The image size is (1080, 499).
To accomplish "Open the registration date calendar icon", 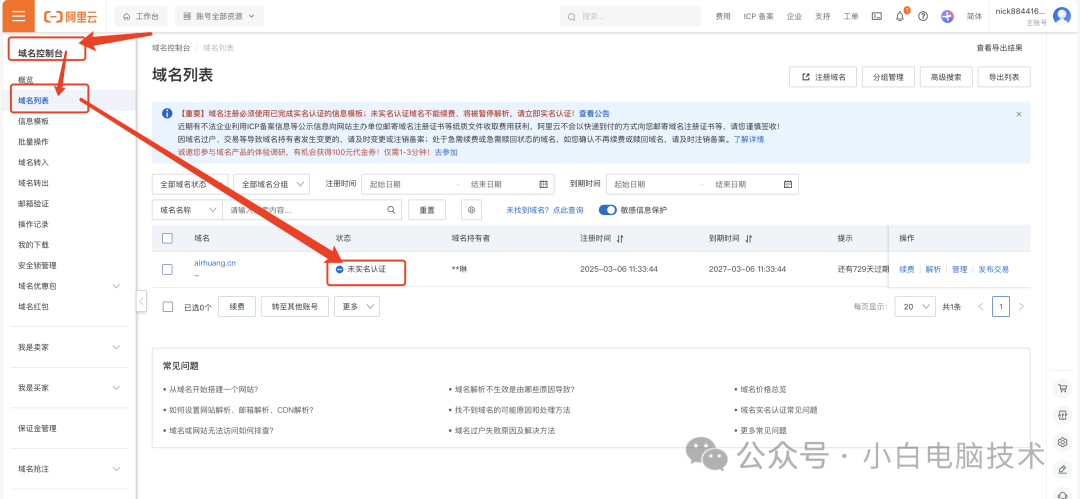I will [543, 184].
